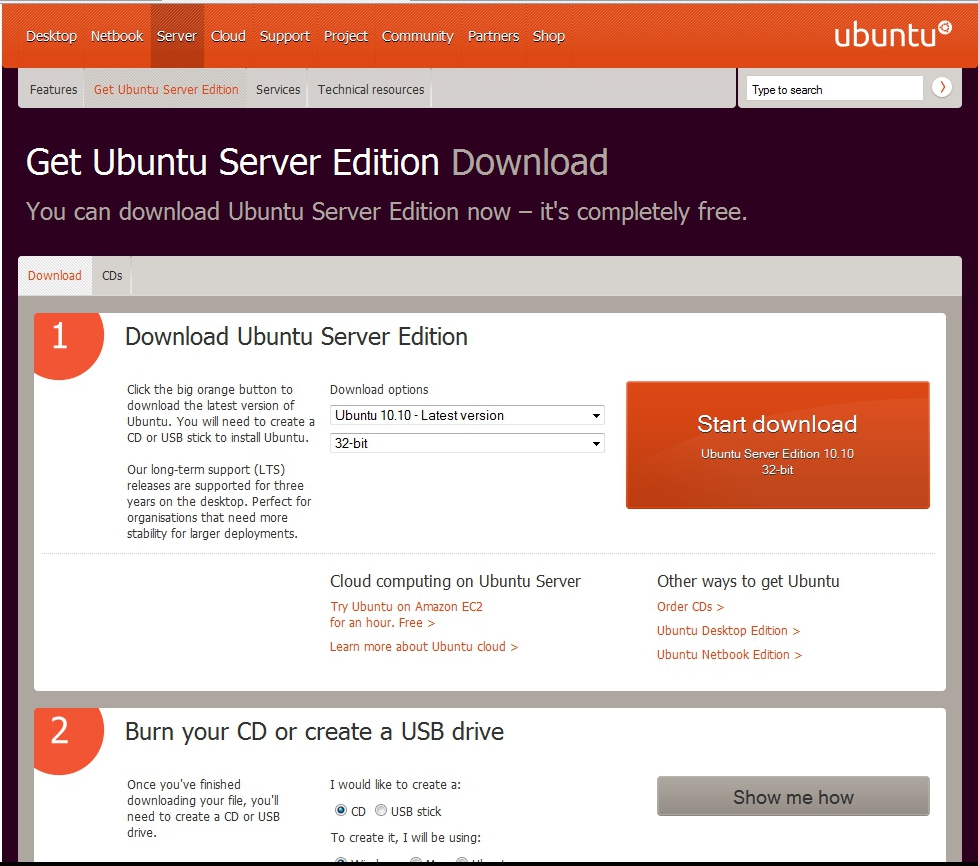Visit the Community section
Viewport: 978px width, 866px height.
coord(417,36)
